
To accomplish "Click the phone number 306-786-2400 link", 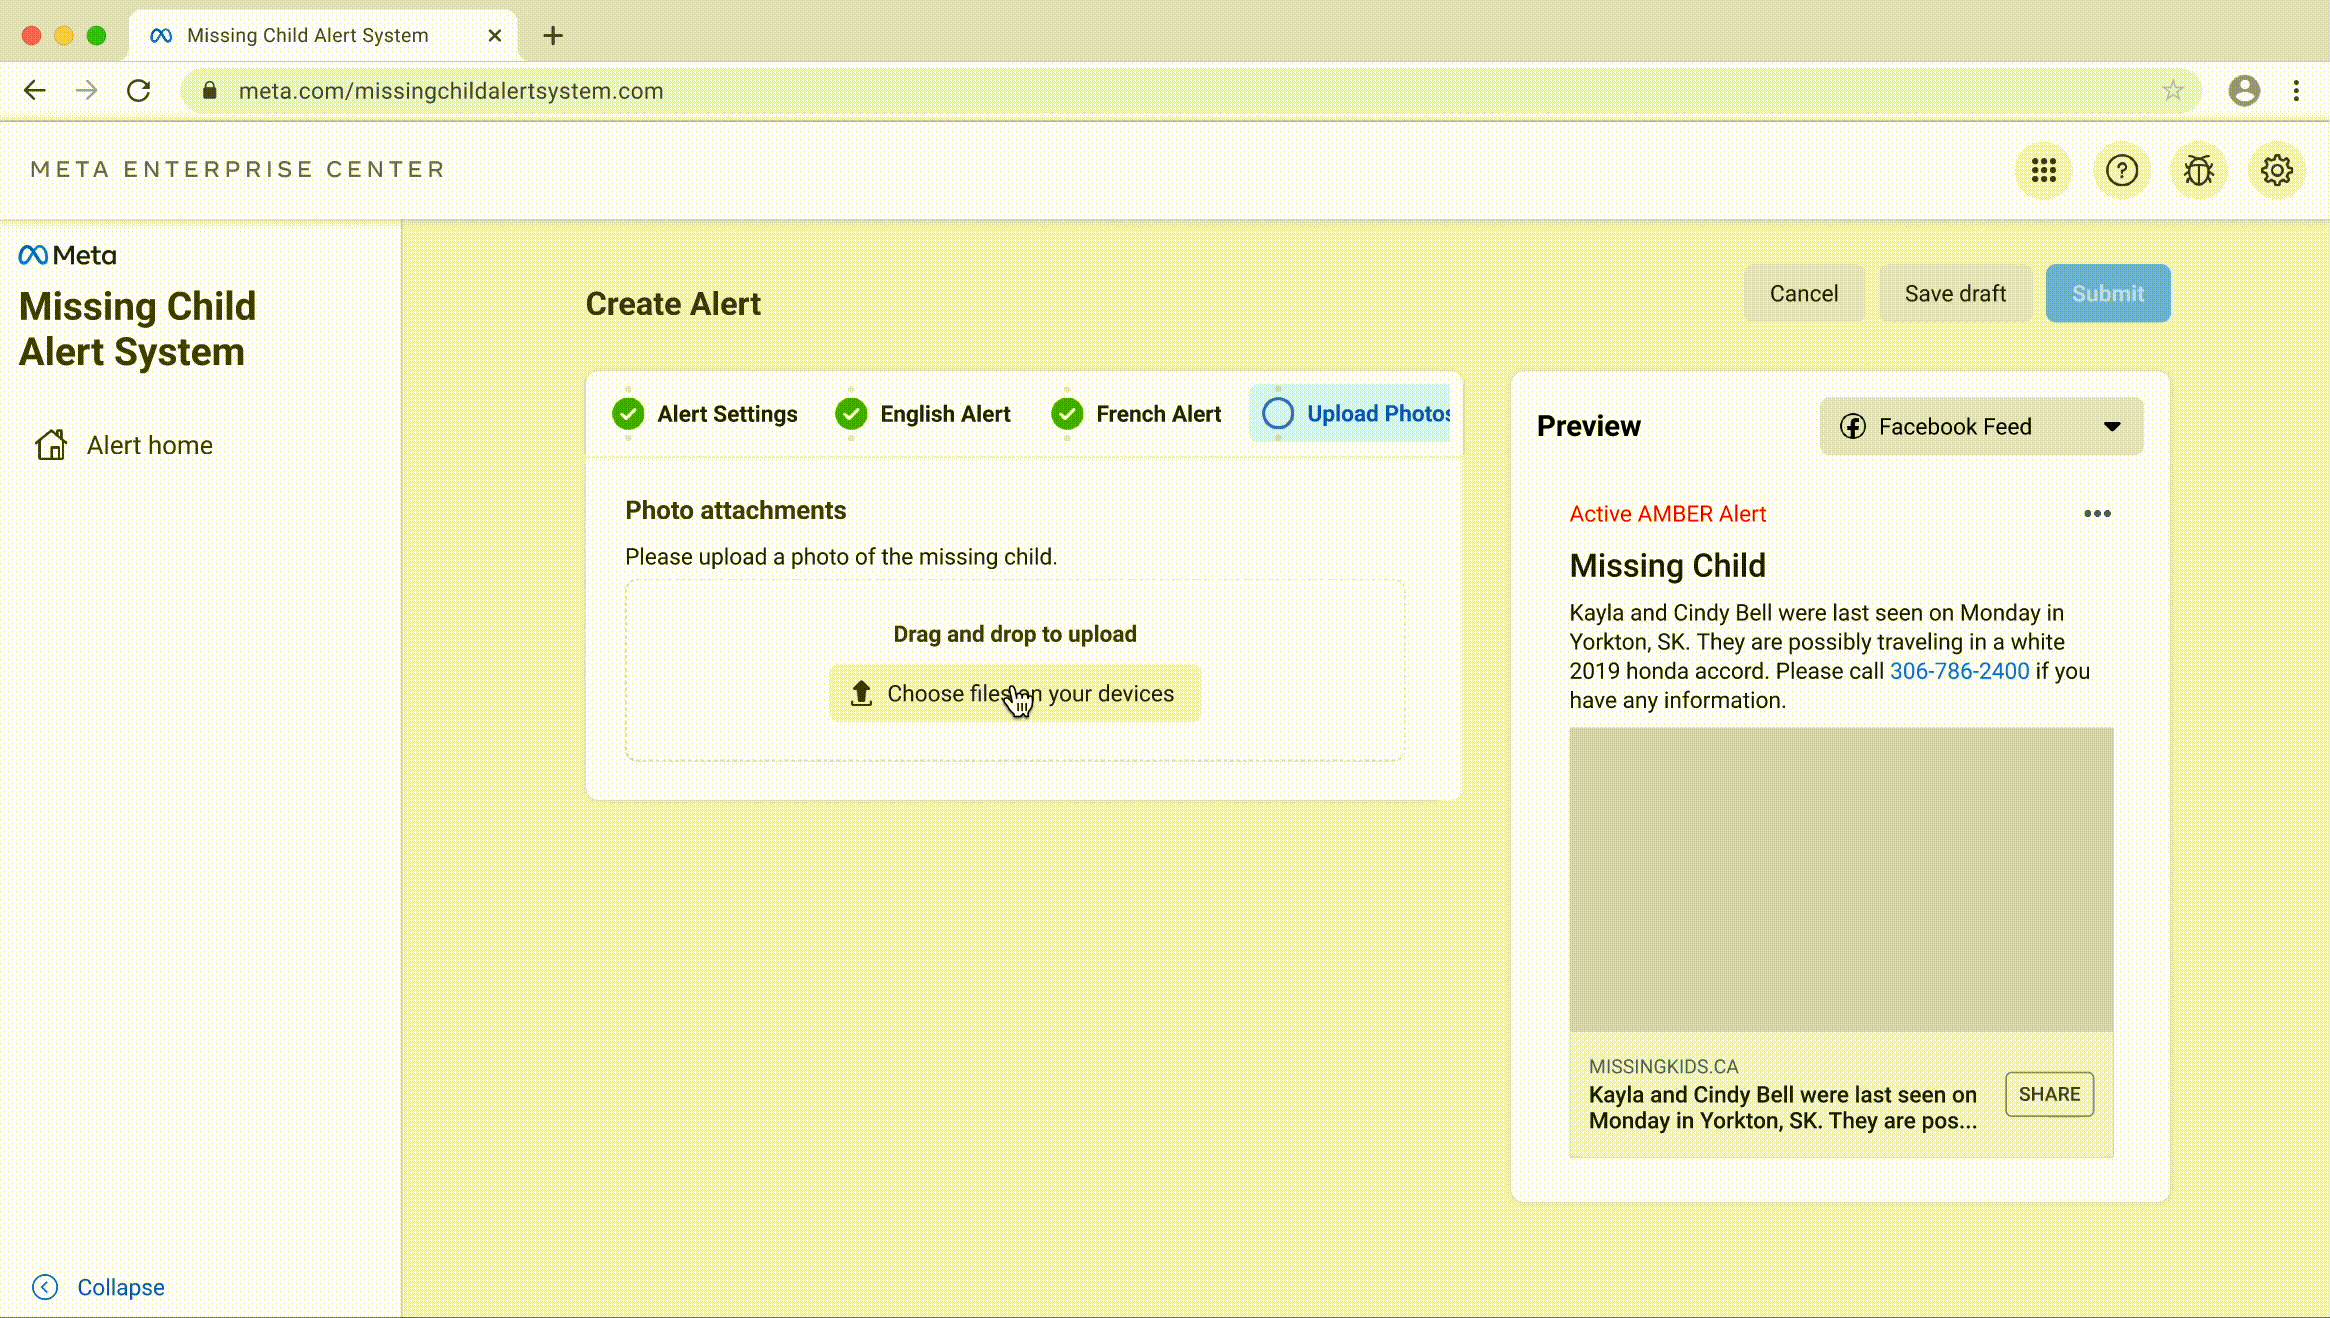I will coord(1958,671).
